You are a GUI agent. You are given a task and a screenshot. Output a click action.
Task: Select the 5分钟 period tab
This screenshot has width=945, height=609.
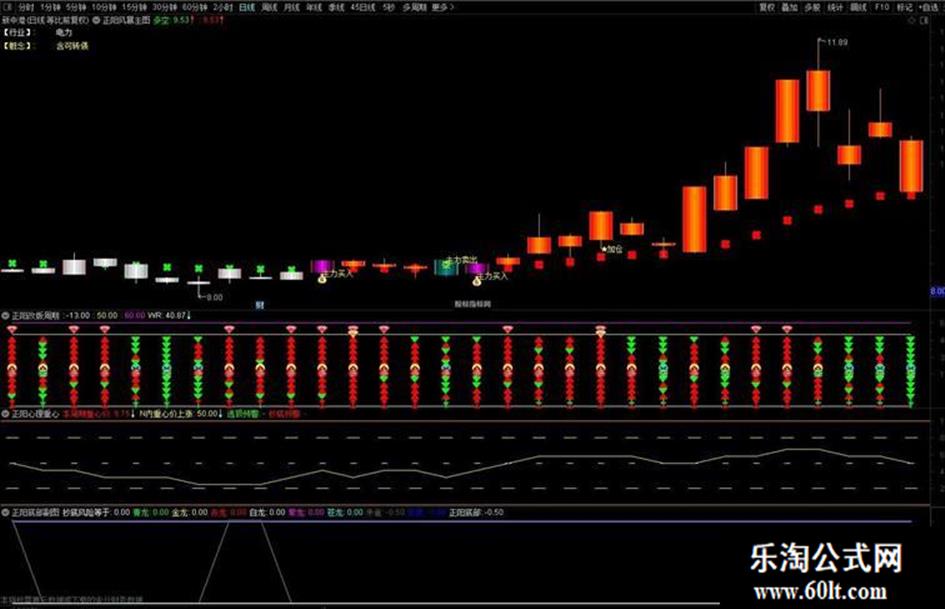pos(76,7)
